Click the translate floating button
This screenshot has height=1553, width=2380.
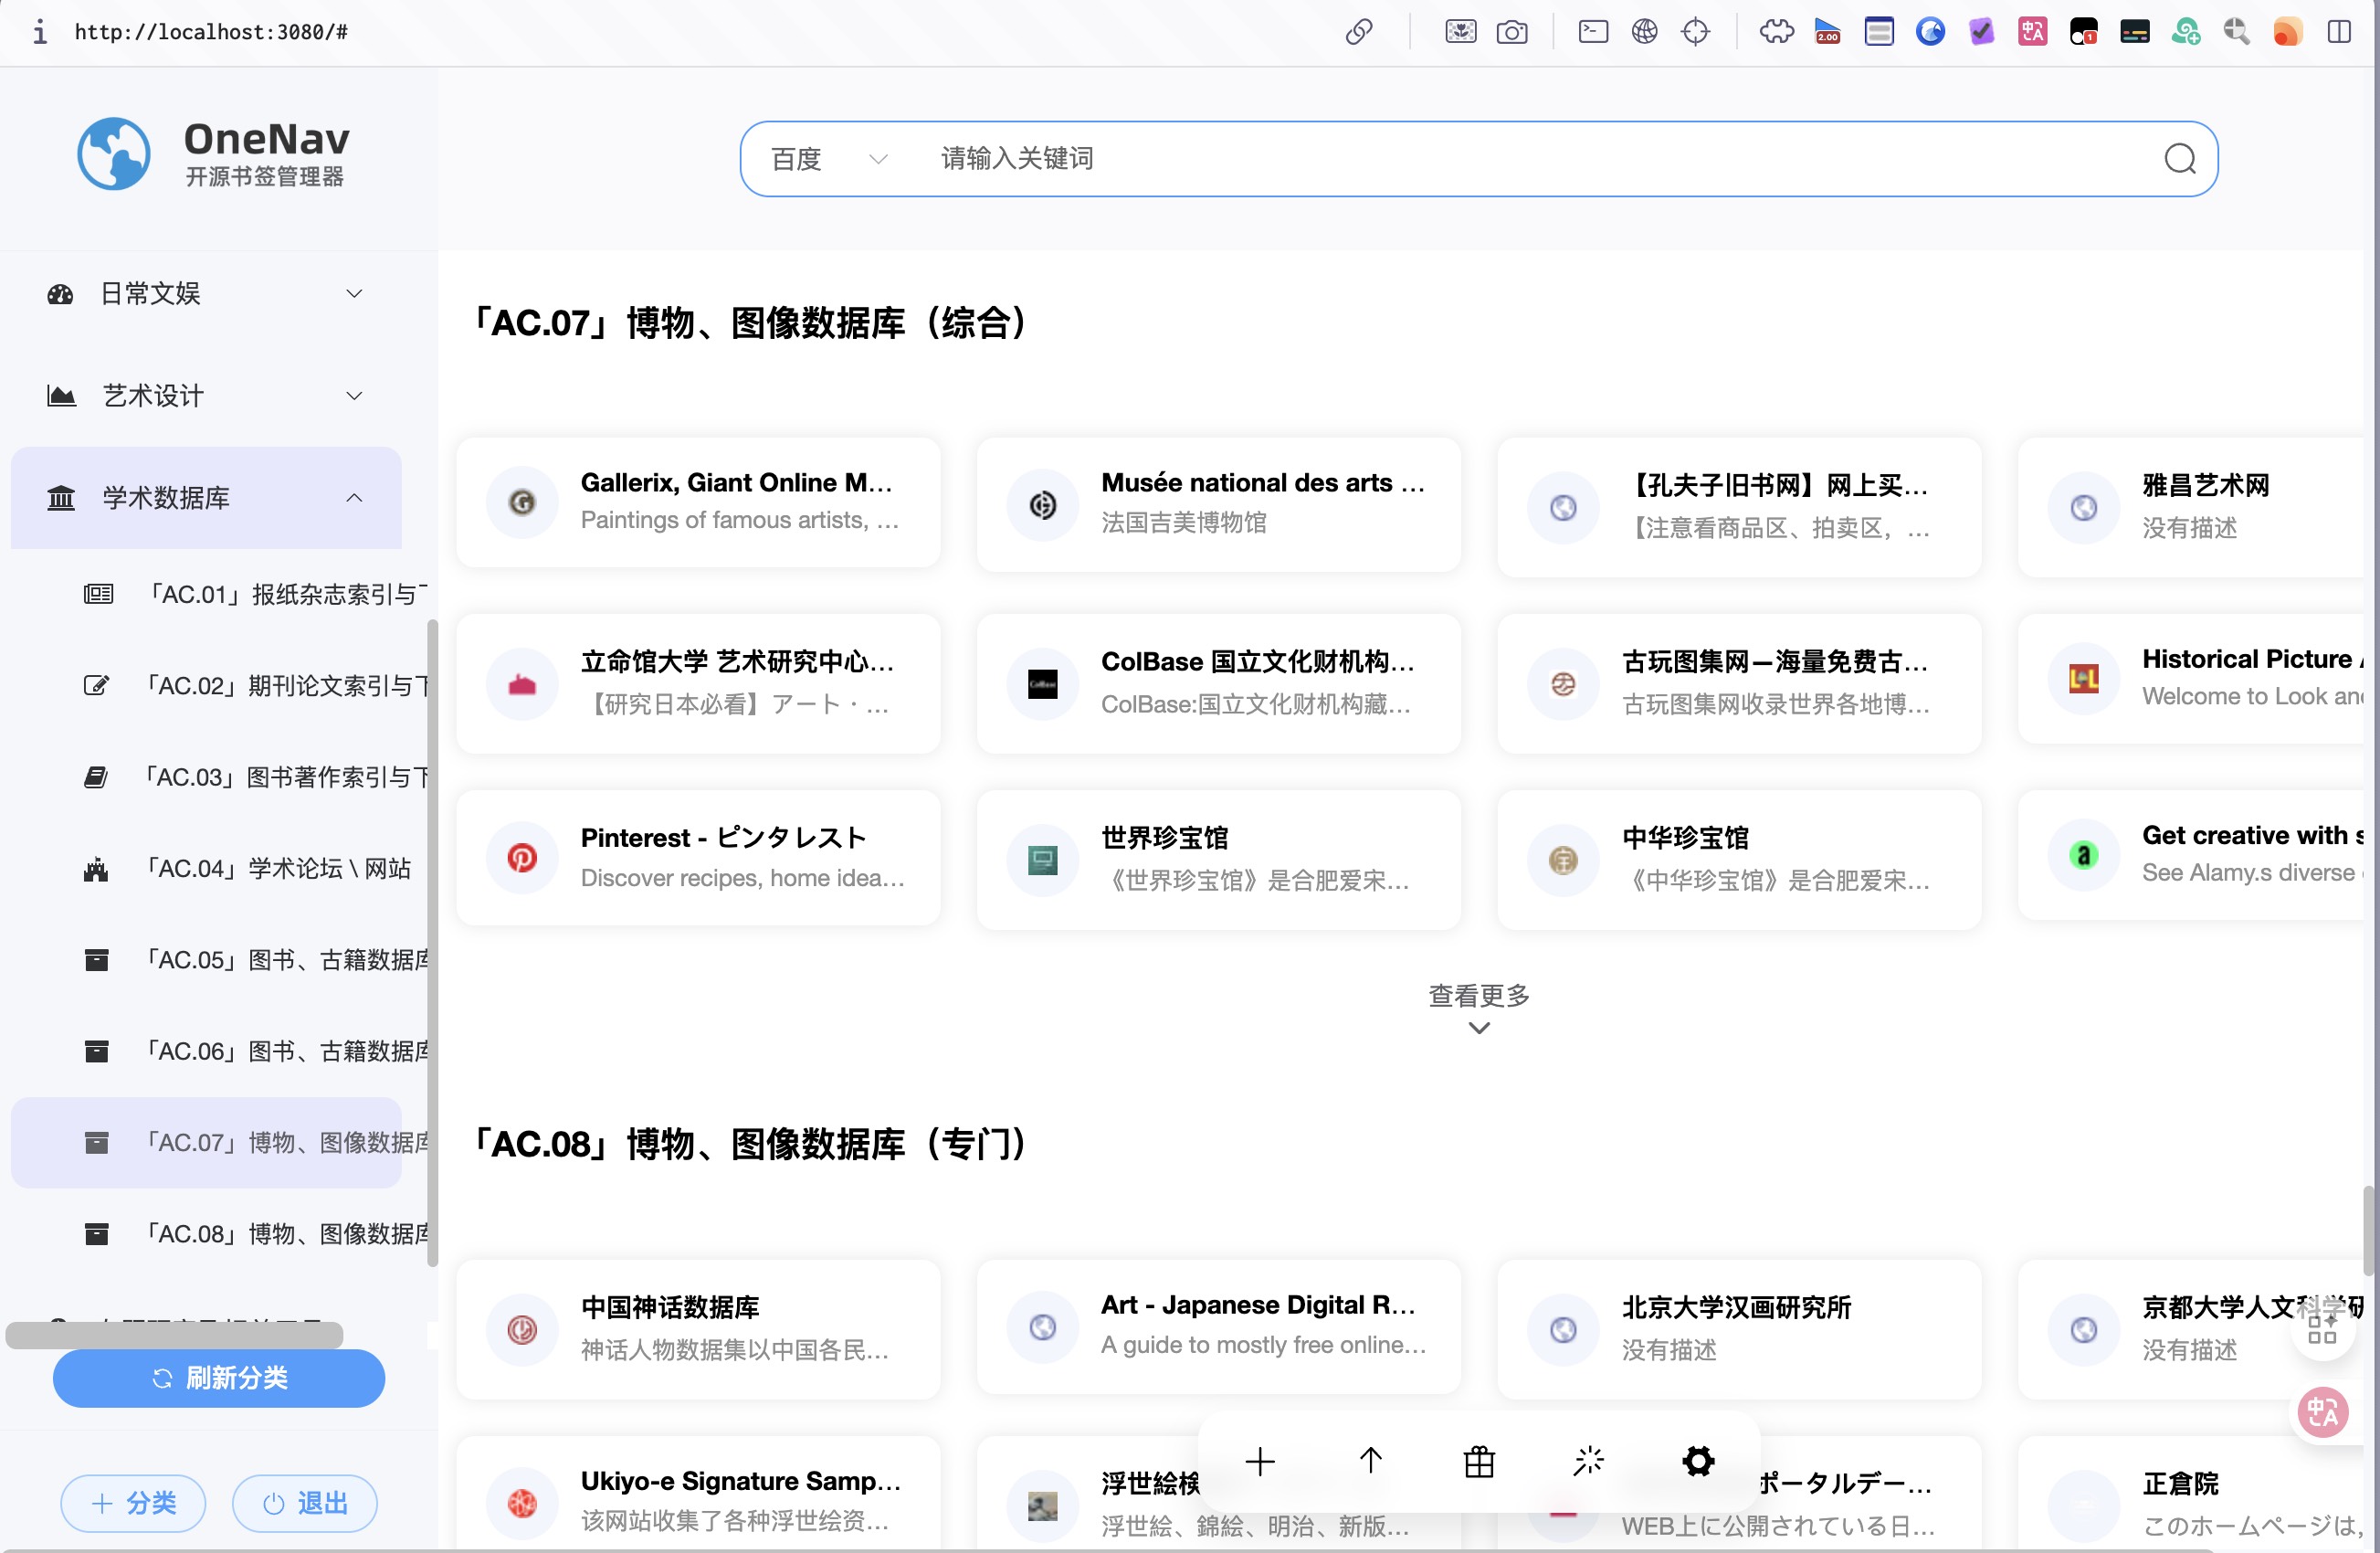point(2322,1412)
